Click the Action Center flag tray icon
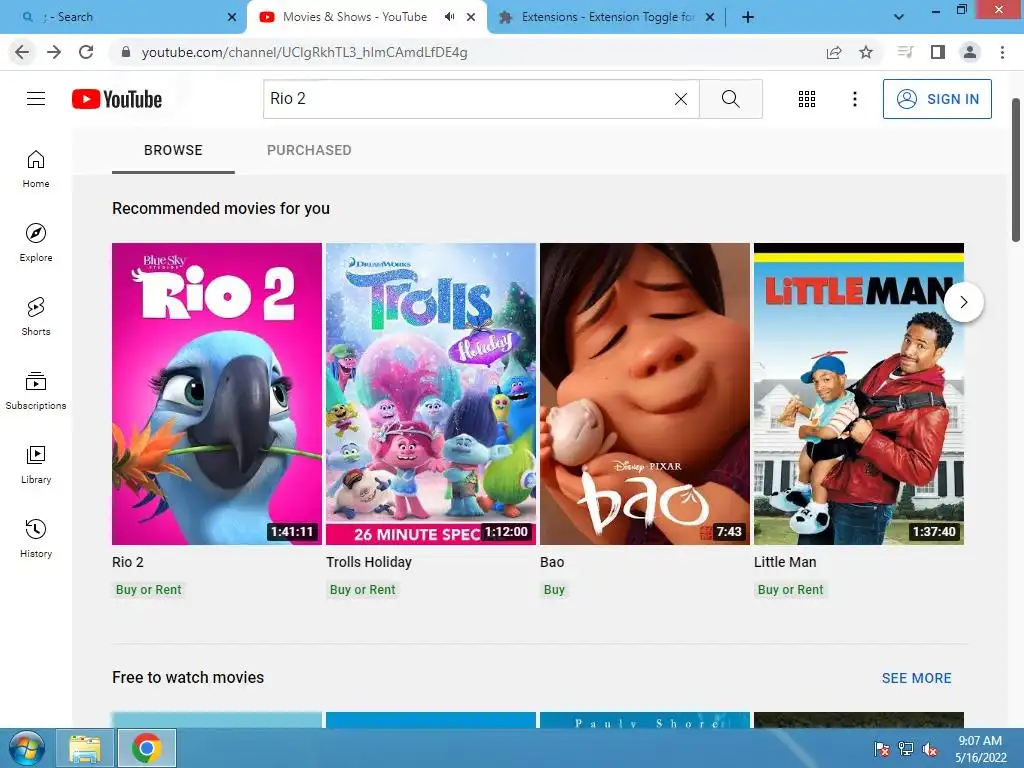This screenshot has width=1024, height=768. point(882,749)
